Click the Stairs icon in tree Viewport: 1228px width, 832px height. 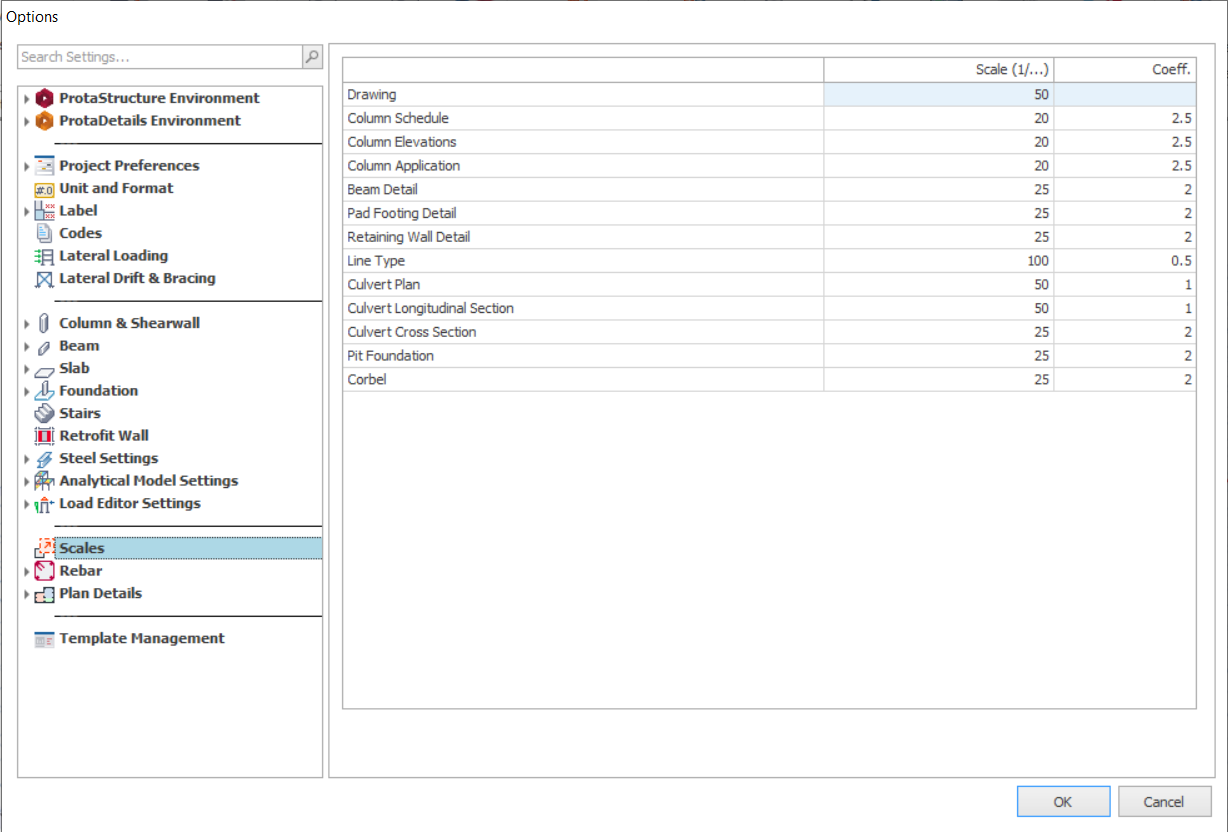tap(44, 413)
